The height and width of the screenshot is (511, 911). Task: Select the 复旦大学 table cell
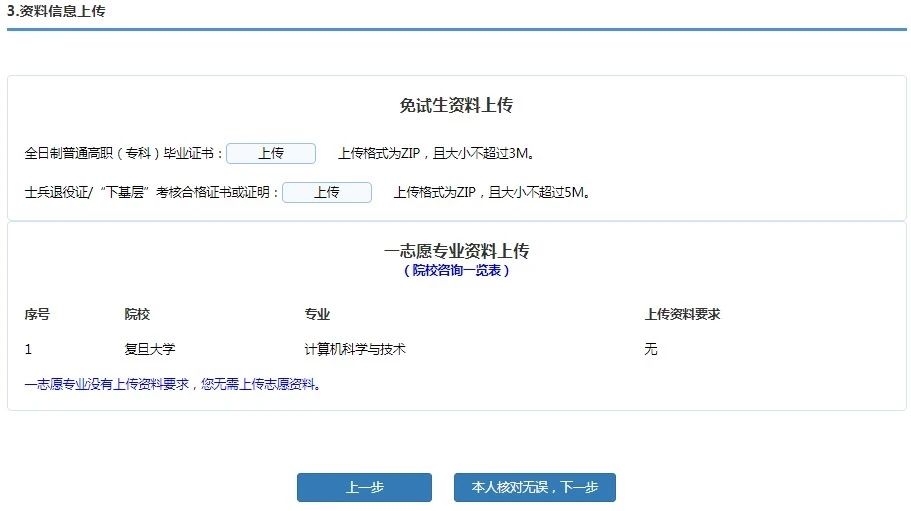click(x=150, y=350)
